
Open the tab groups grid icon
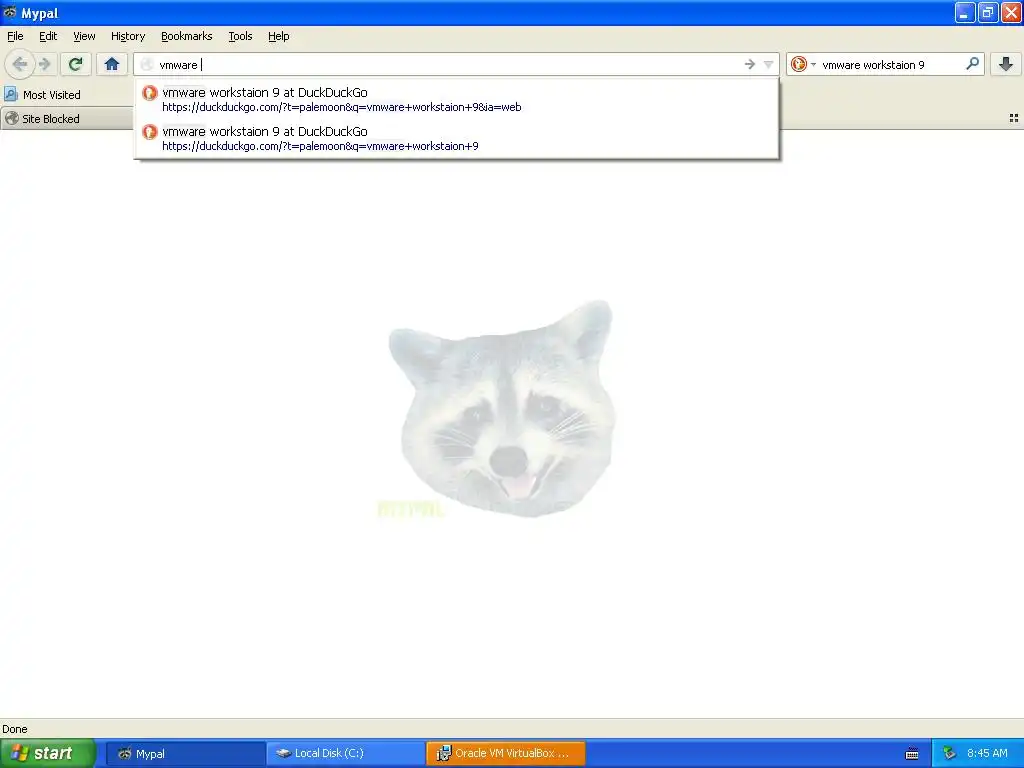click(x=1014, y=118)
